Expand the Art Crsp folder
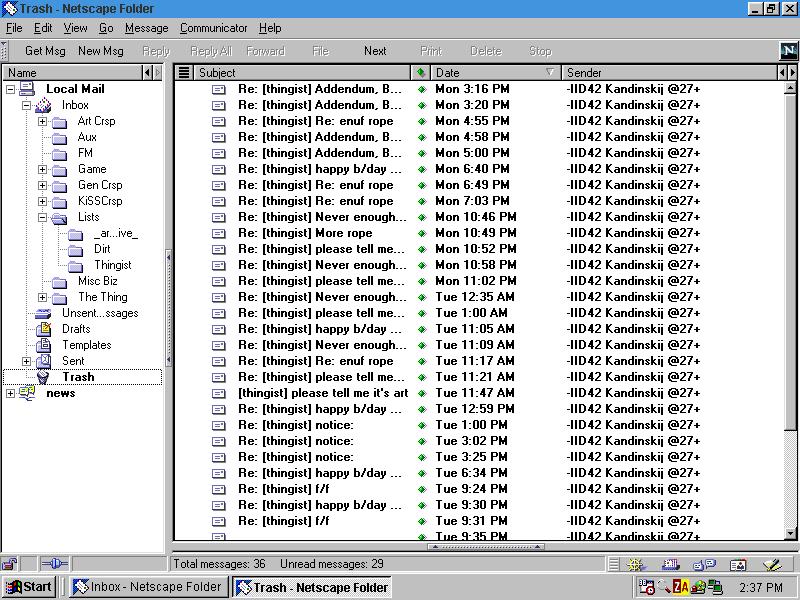The image size is (800, 600). [x=42, y=121]
